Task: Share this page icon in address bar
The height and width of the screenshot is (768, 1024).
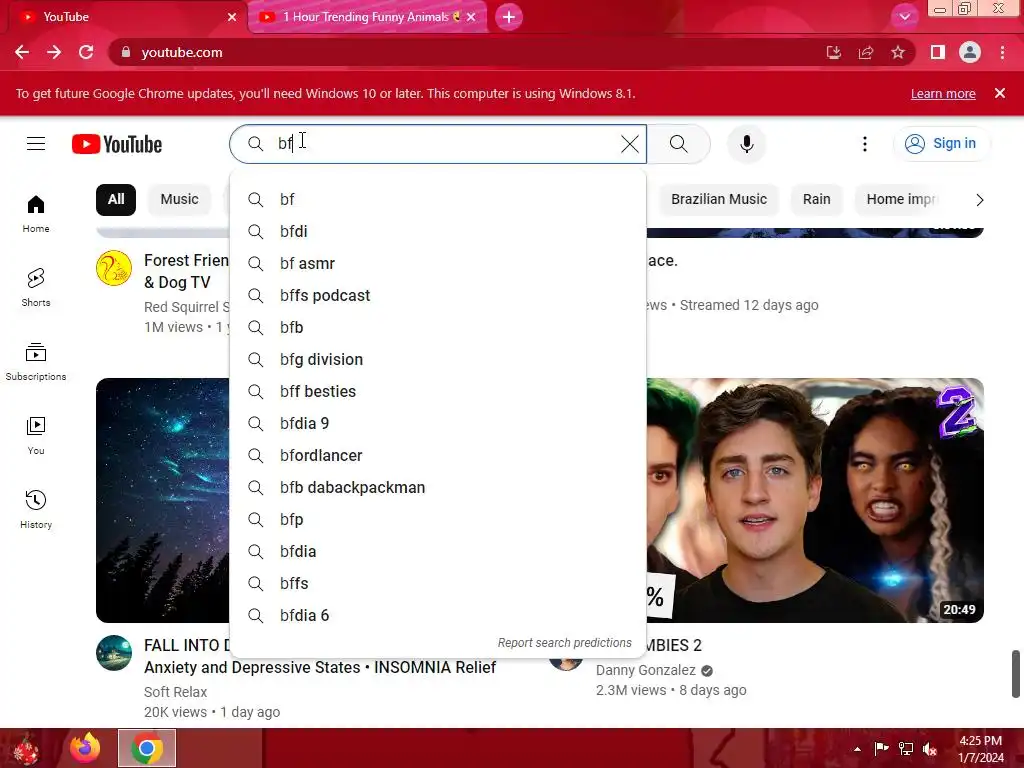Action: [866, 52]
